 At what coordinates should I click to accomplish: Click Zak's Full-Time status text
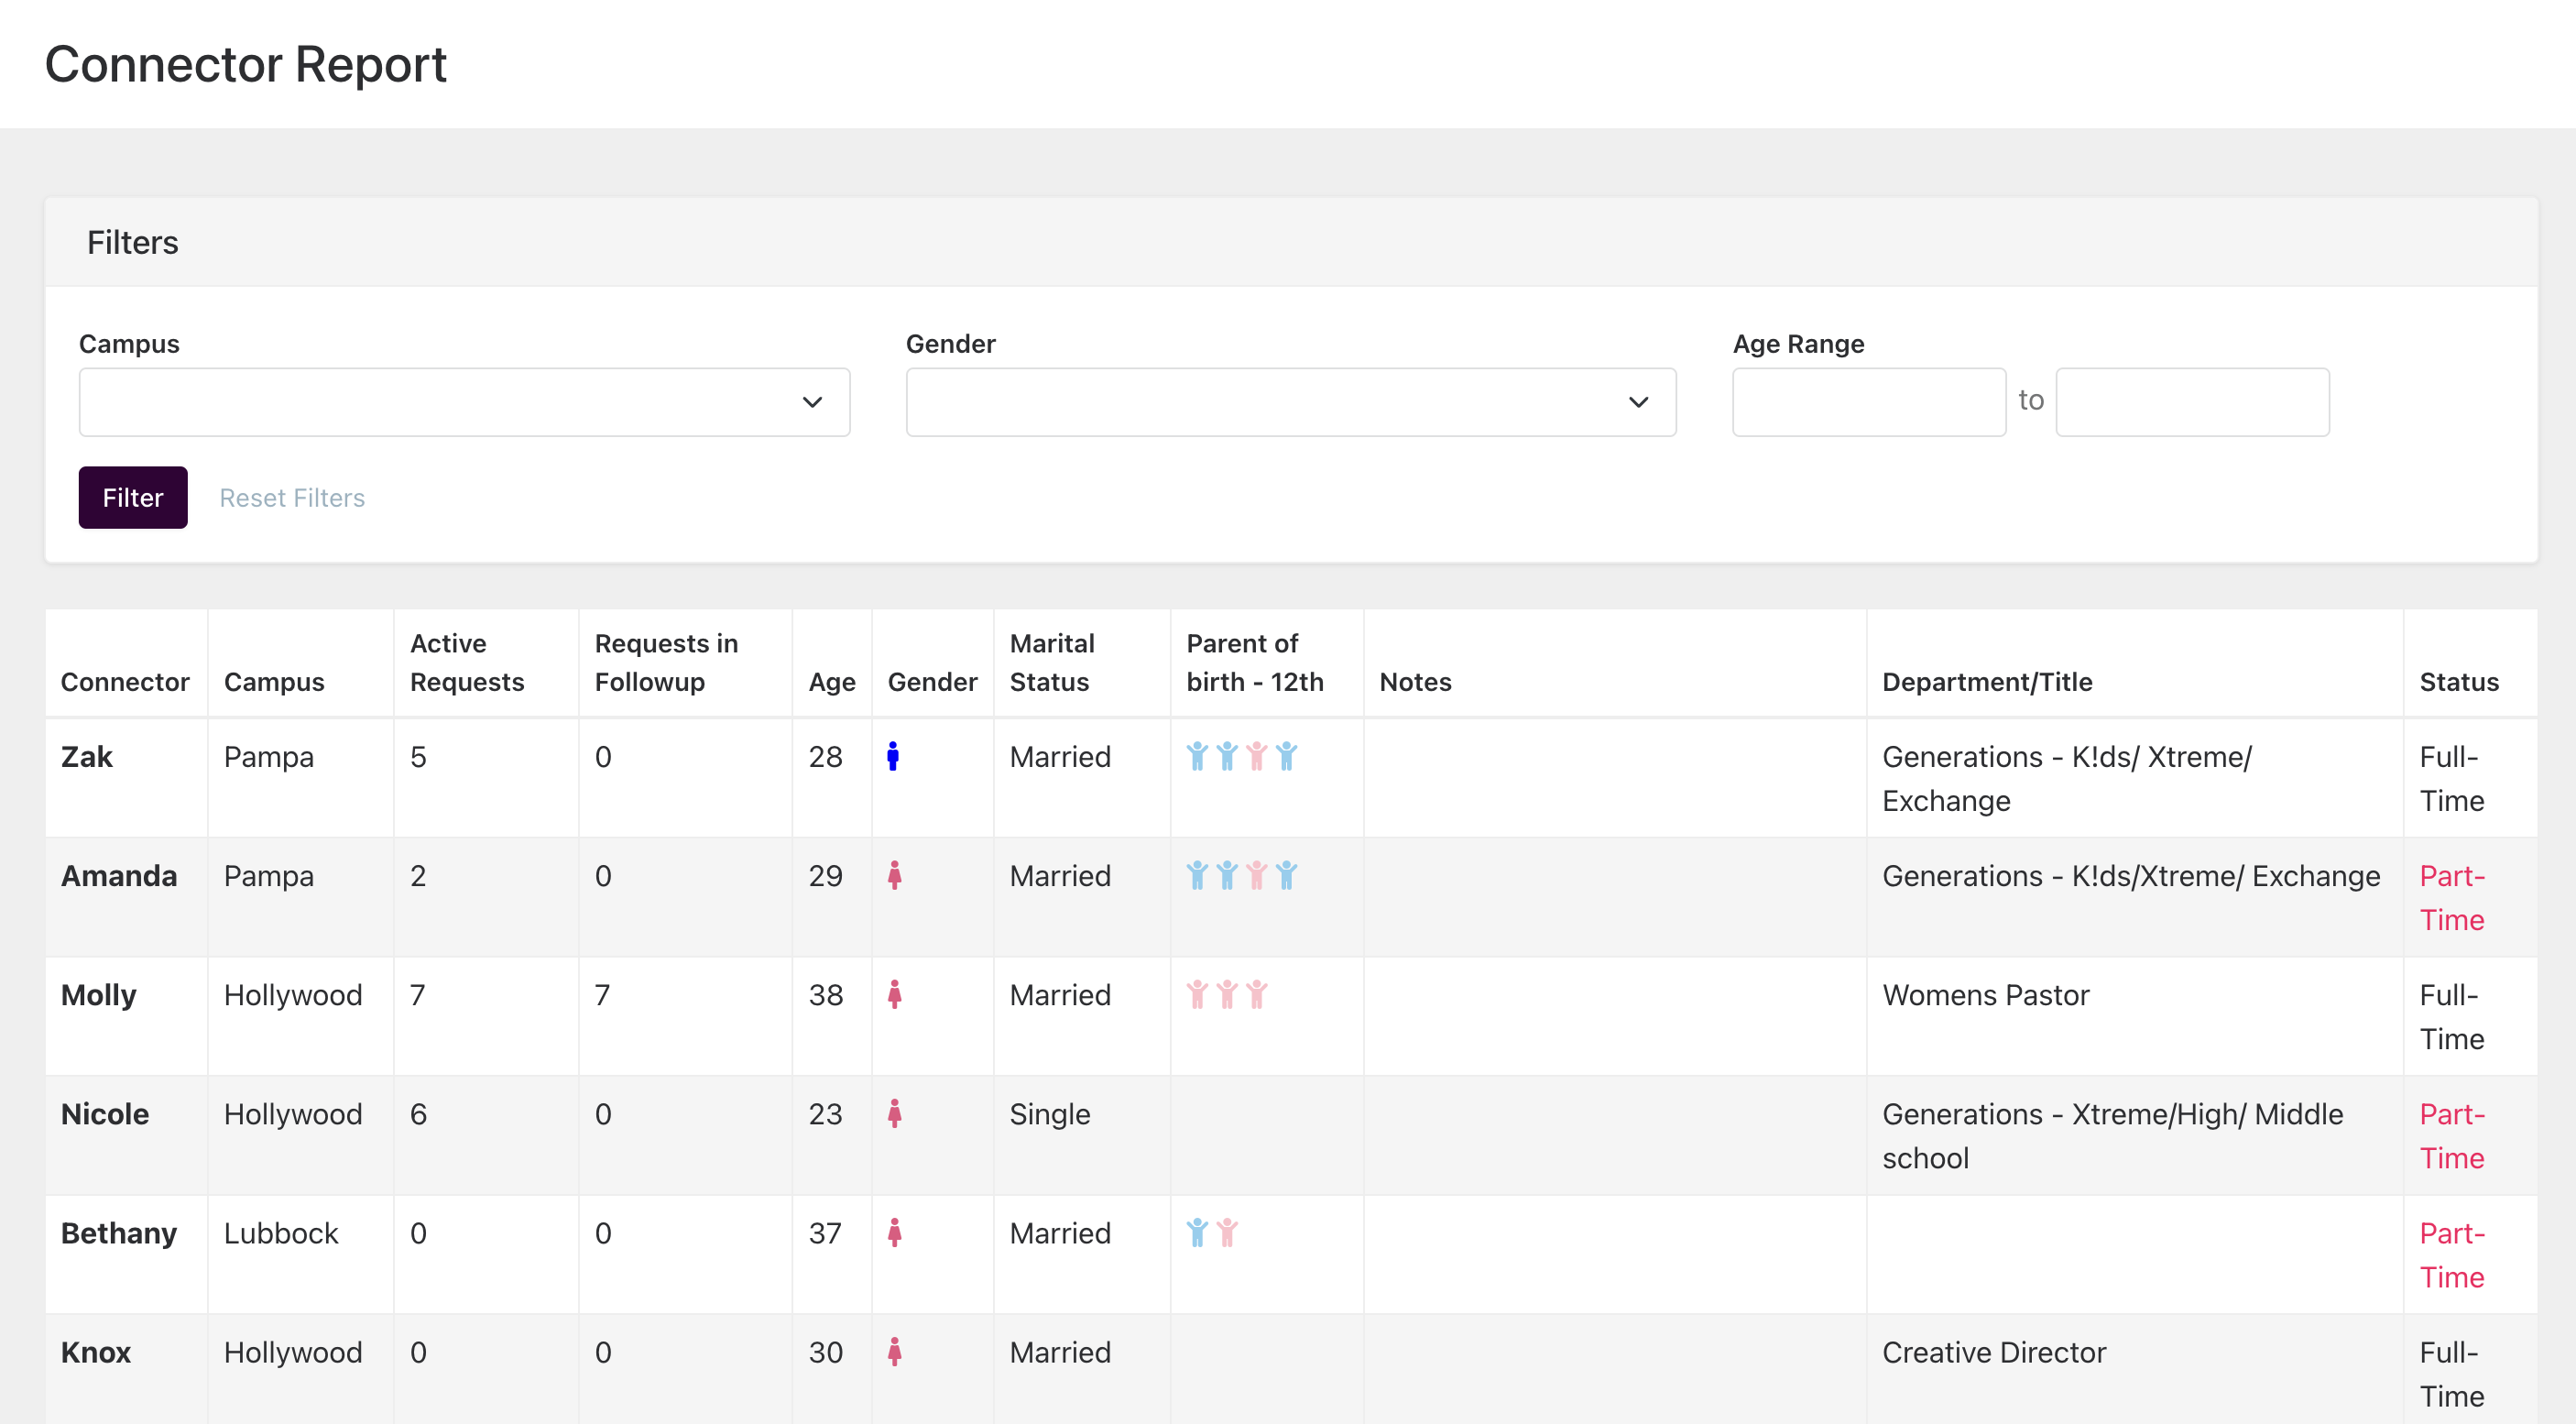click(x=2452, y=779)
